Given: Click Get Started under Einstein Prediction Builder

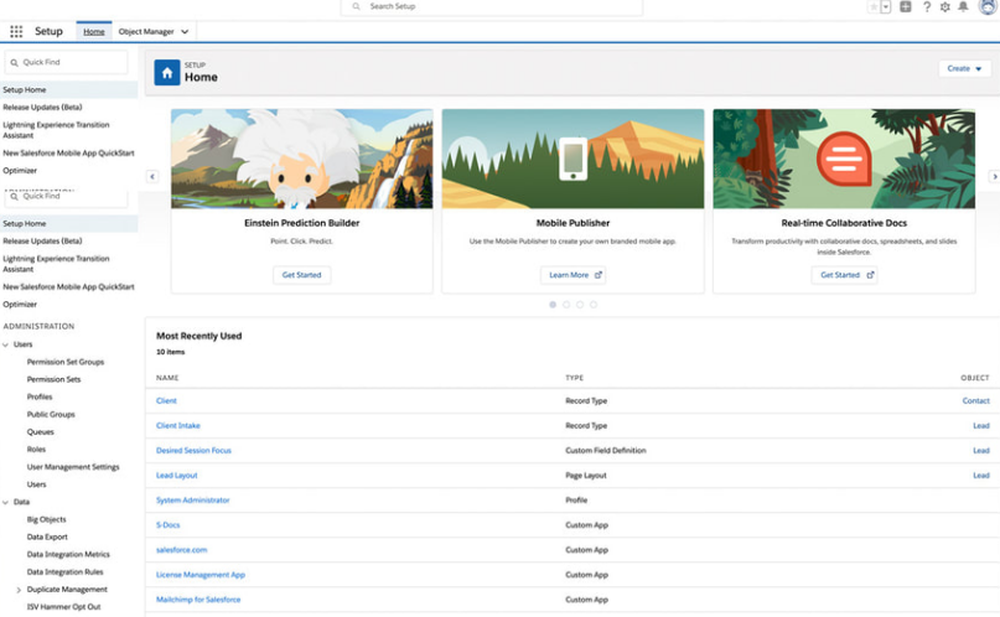Looking at the screenshot, I should tap(302, 275).
